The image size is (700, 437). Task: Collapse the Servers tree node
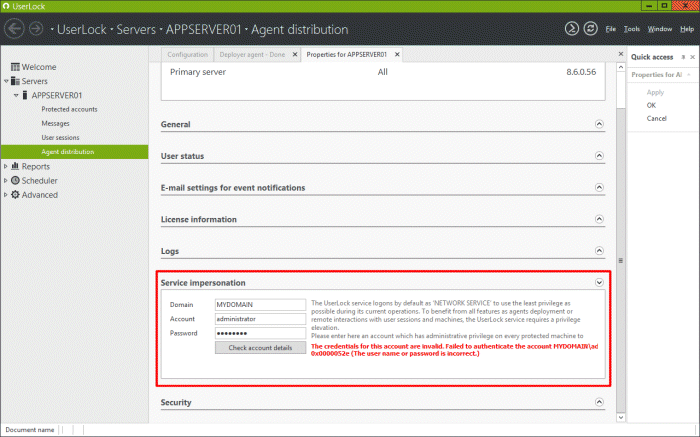pos(6,81)
